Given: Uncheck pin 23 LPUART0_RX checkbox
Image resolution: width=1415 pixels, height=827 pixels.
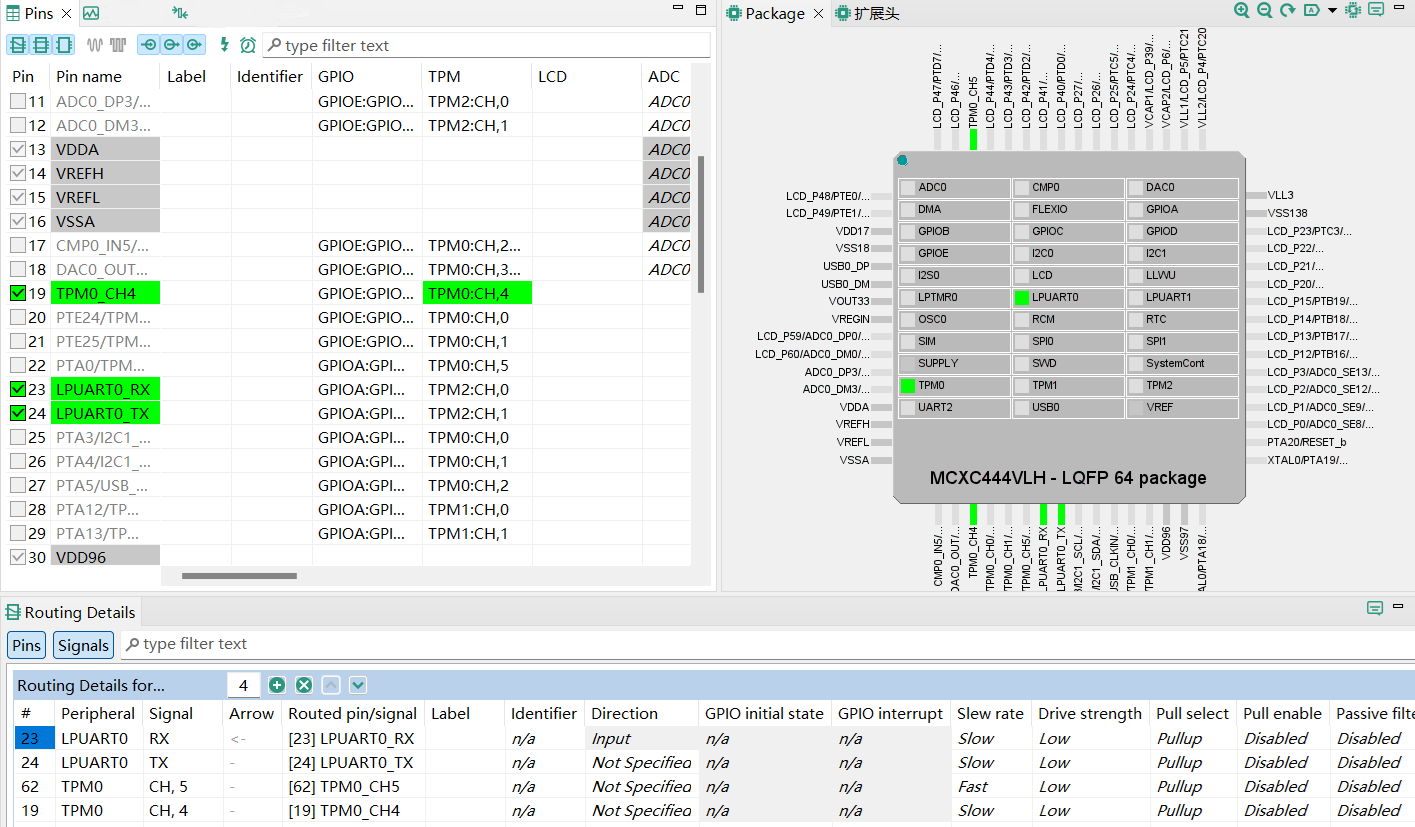Looking at the screenshot, I should click(18, 389).
